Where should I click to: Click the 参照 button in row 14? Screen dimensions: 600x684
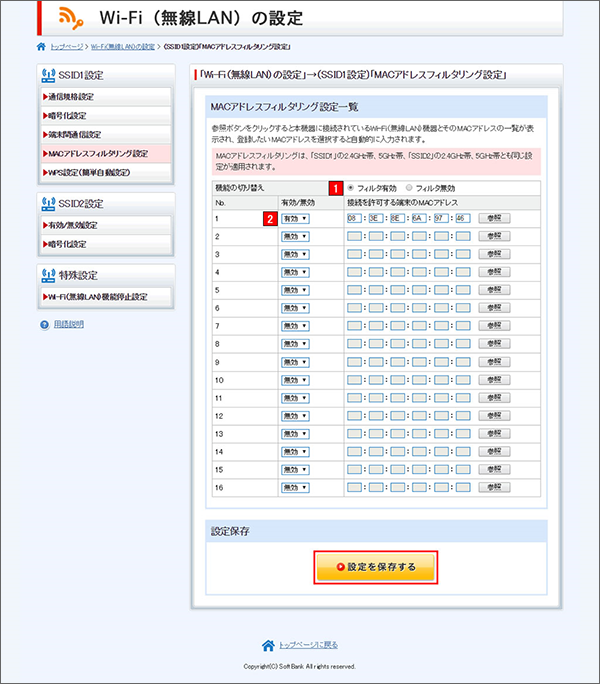(494, 451)
